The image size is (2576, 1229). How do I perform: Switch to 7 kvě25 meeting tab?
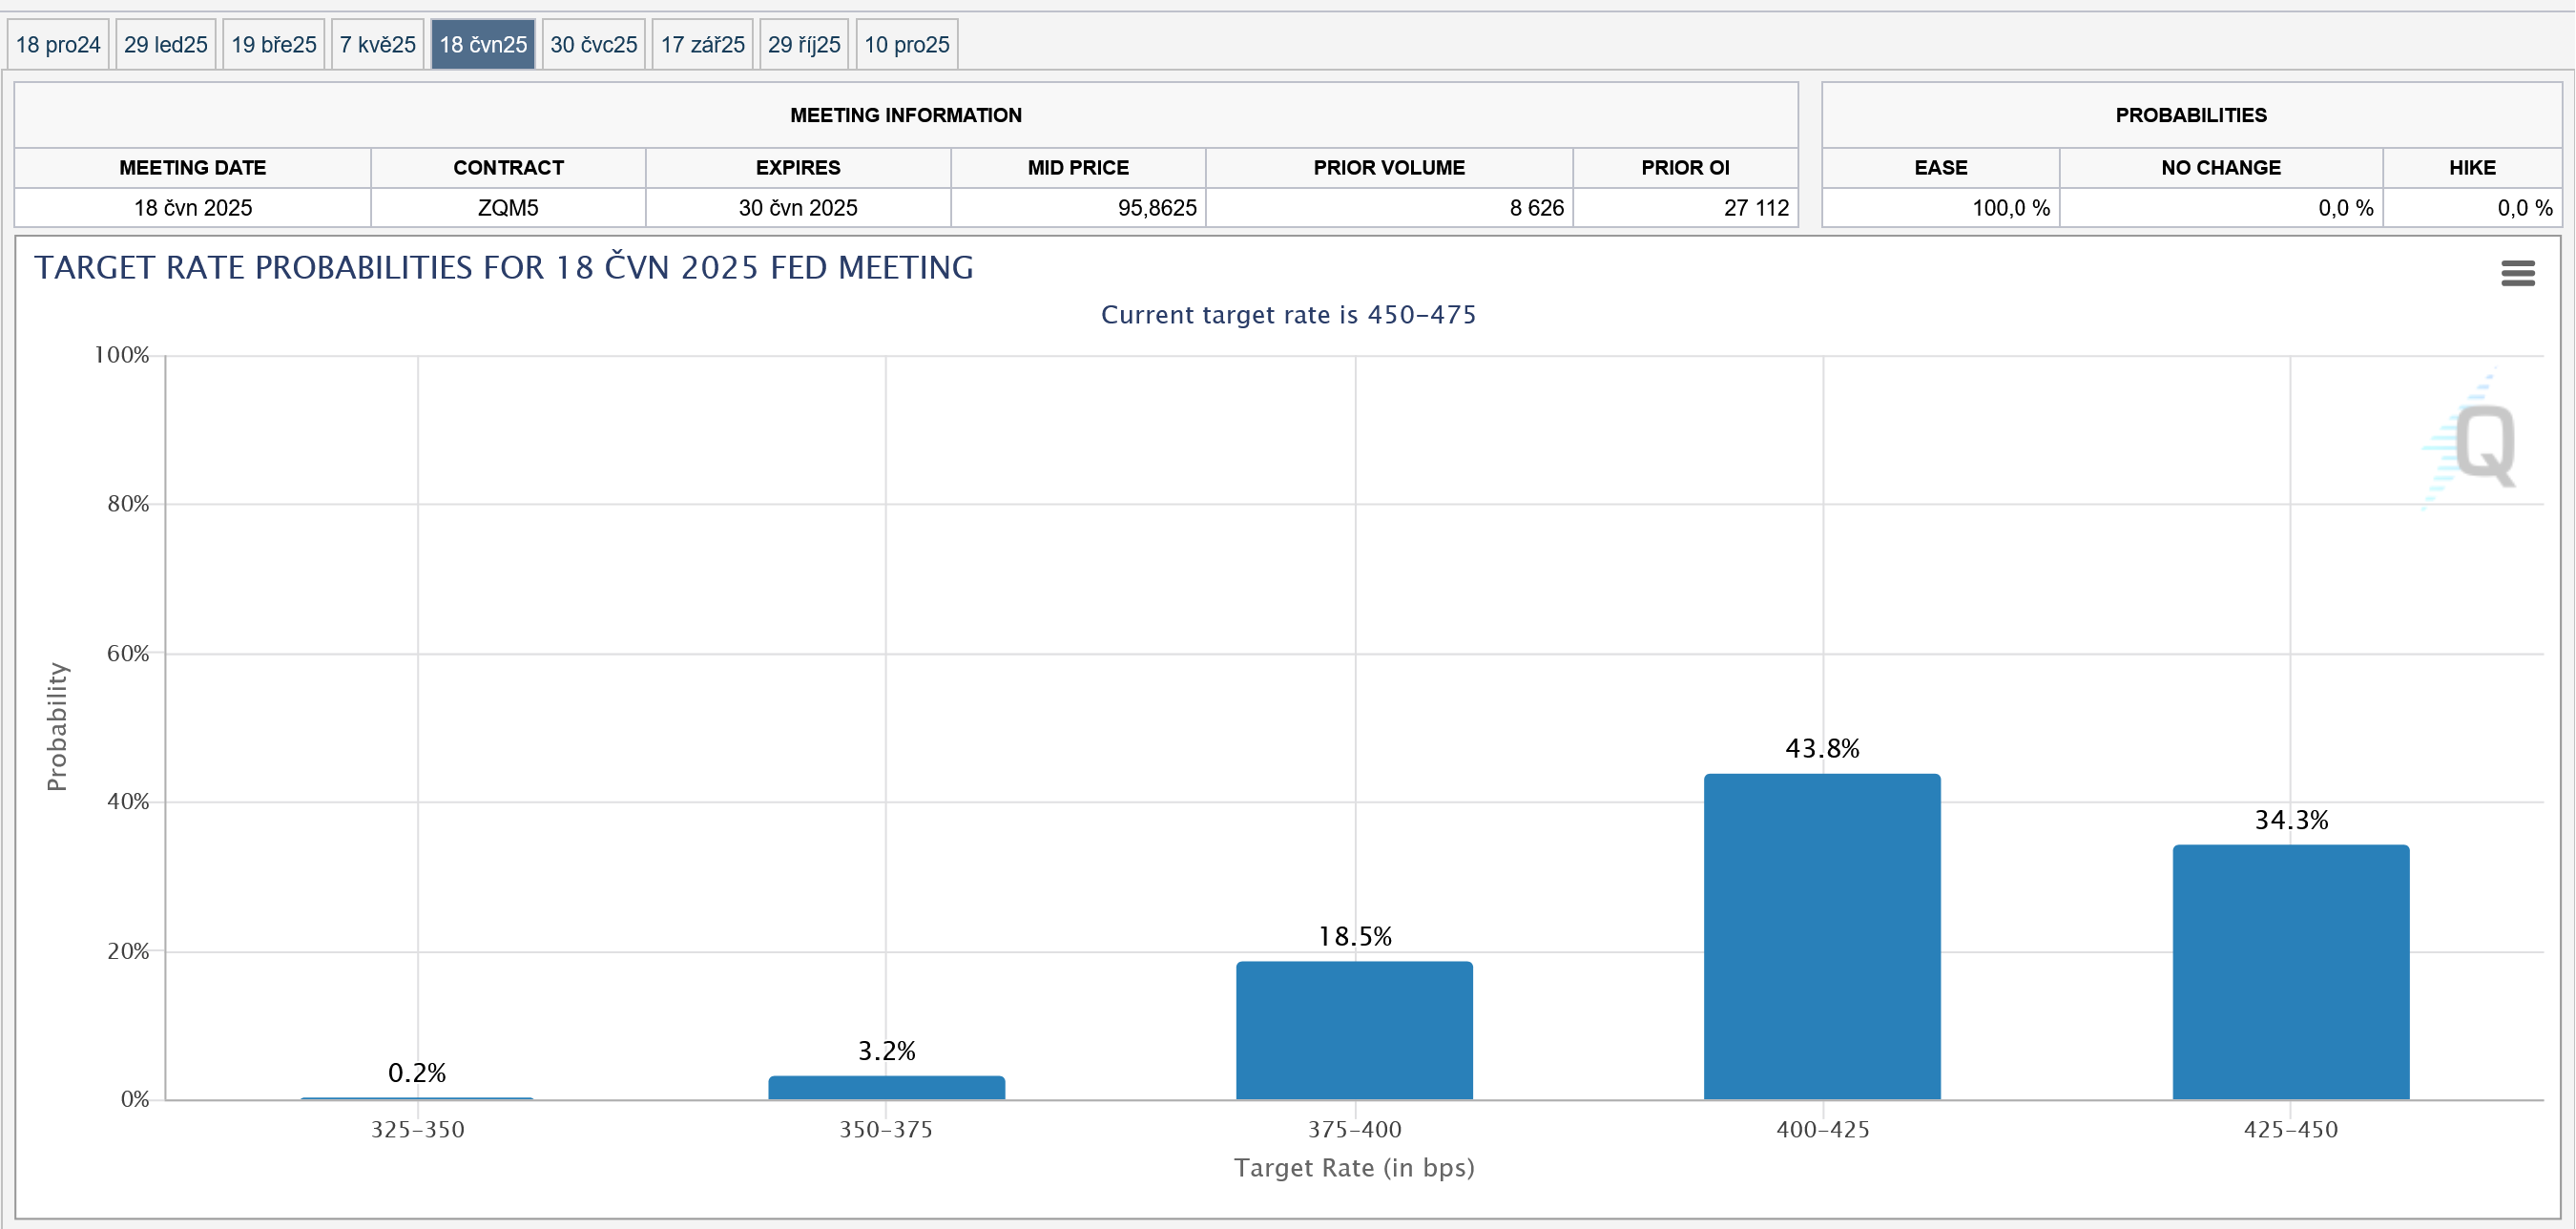pyautogui.click(x=378, y=45)
